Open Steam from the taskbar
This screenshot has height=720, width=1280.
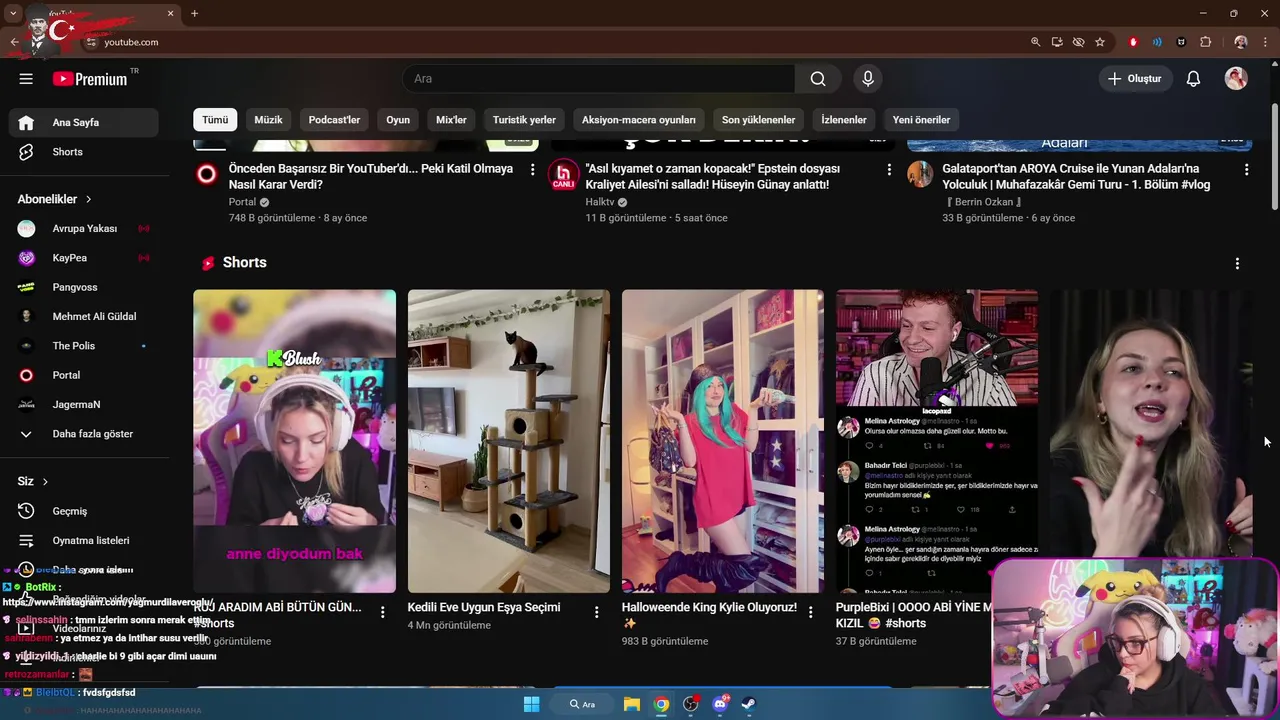[x=748, y=704]
